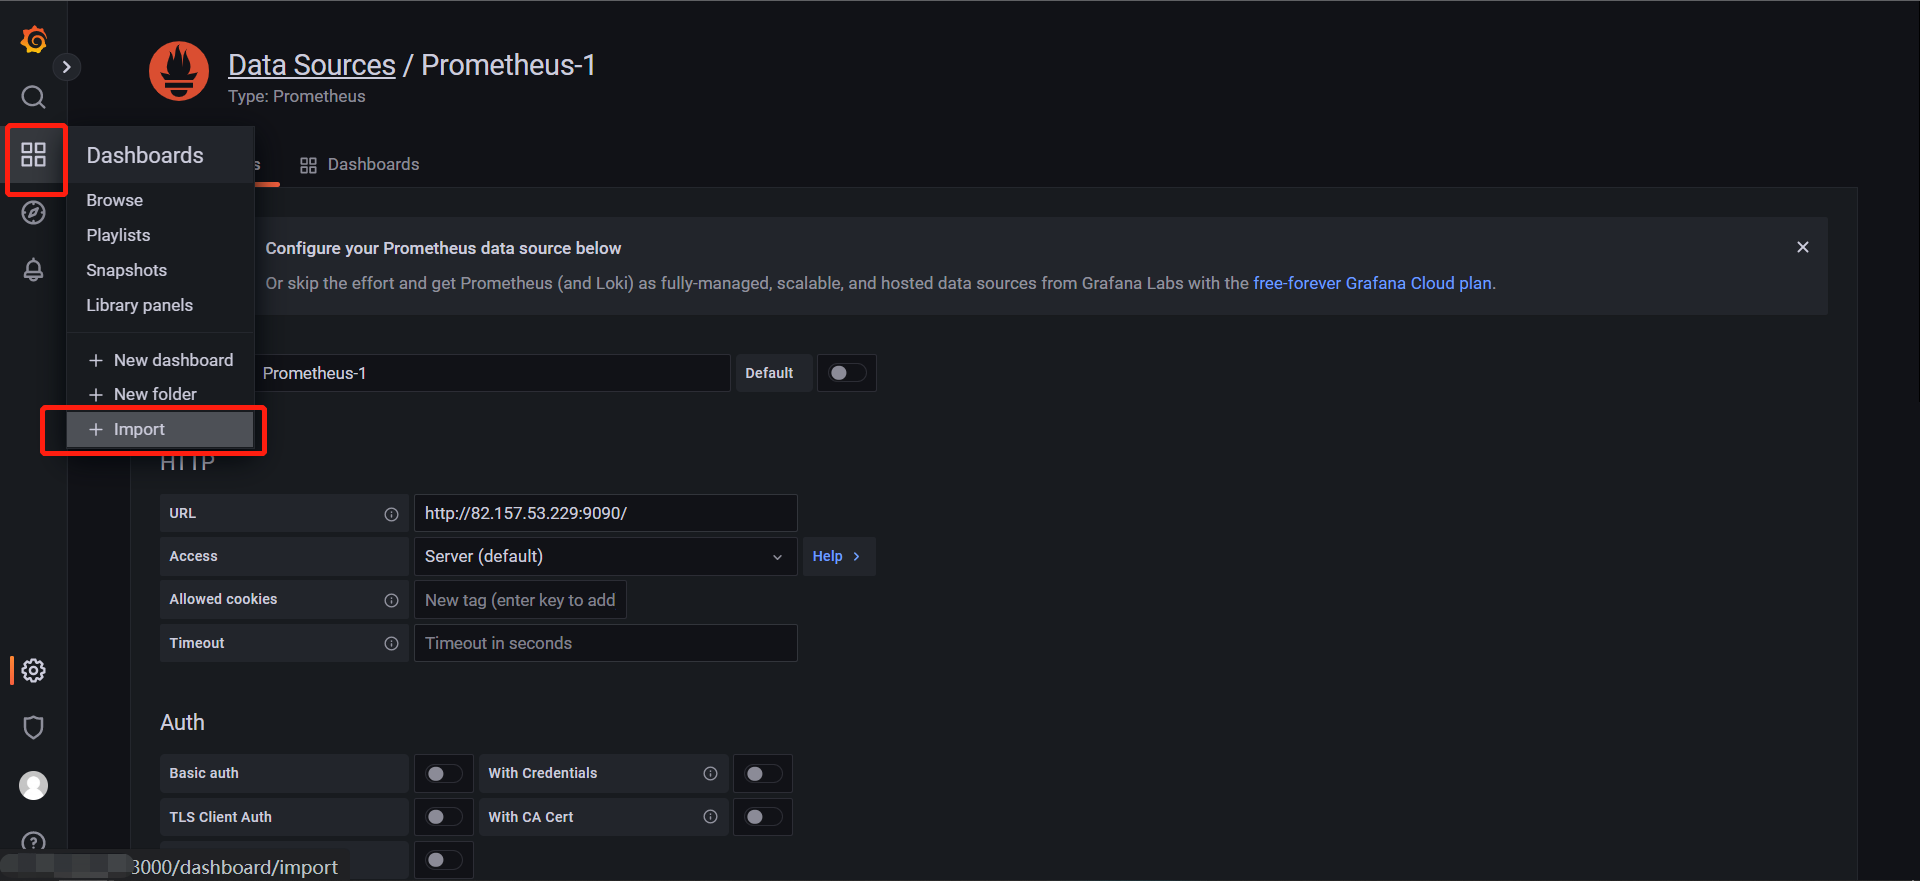Choose Import menu item
Screen dimensions: 1920x881
(160, 429)
